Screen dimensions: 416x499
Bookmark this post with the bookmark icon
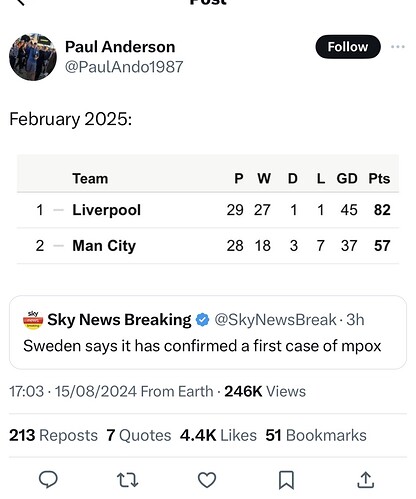coord(286,480)
